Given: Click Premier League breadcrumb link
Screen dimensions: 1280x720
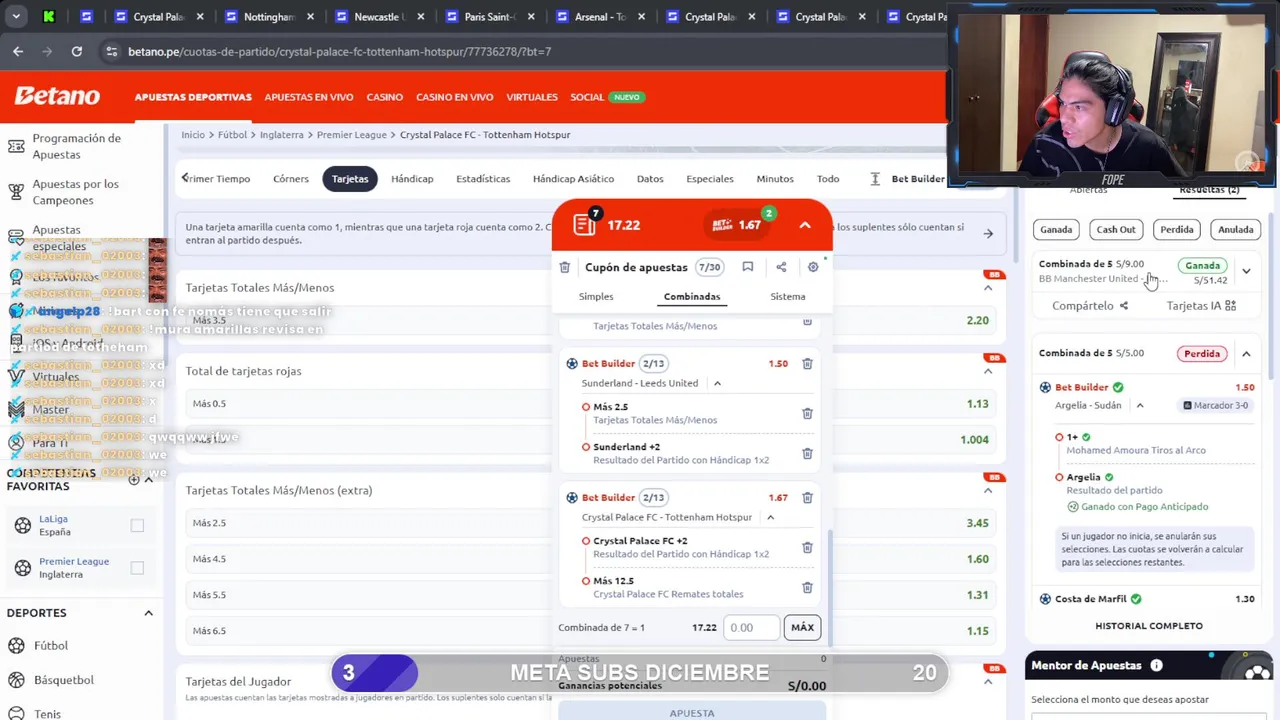Looking at the screenshot, I should coord(353,135).
